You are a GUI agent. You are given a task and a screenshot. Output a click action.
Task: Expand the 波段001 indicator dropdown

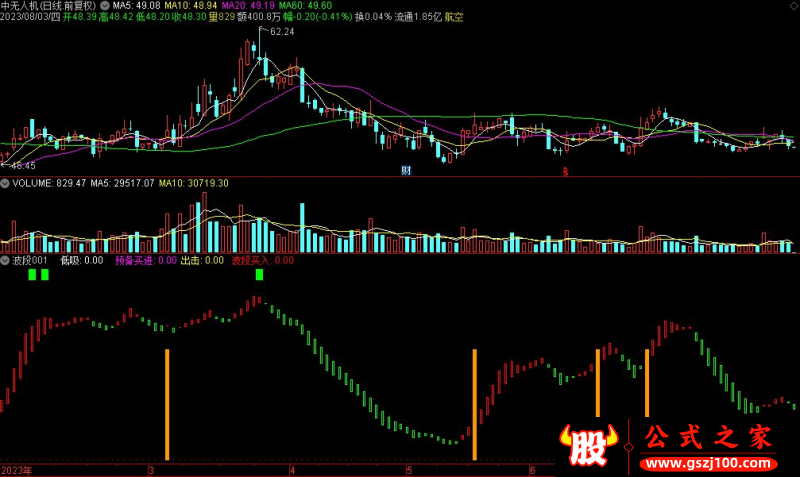coord(5,261)
